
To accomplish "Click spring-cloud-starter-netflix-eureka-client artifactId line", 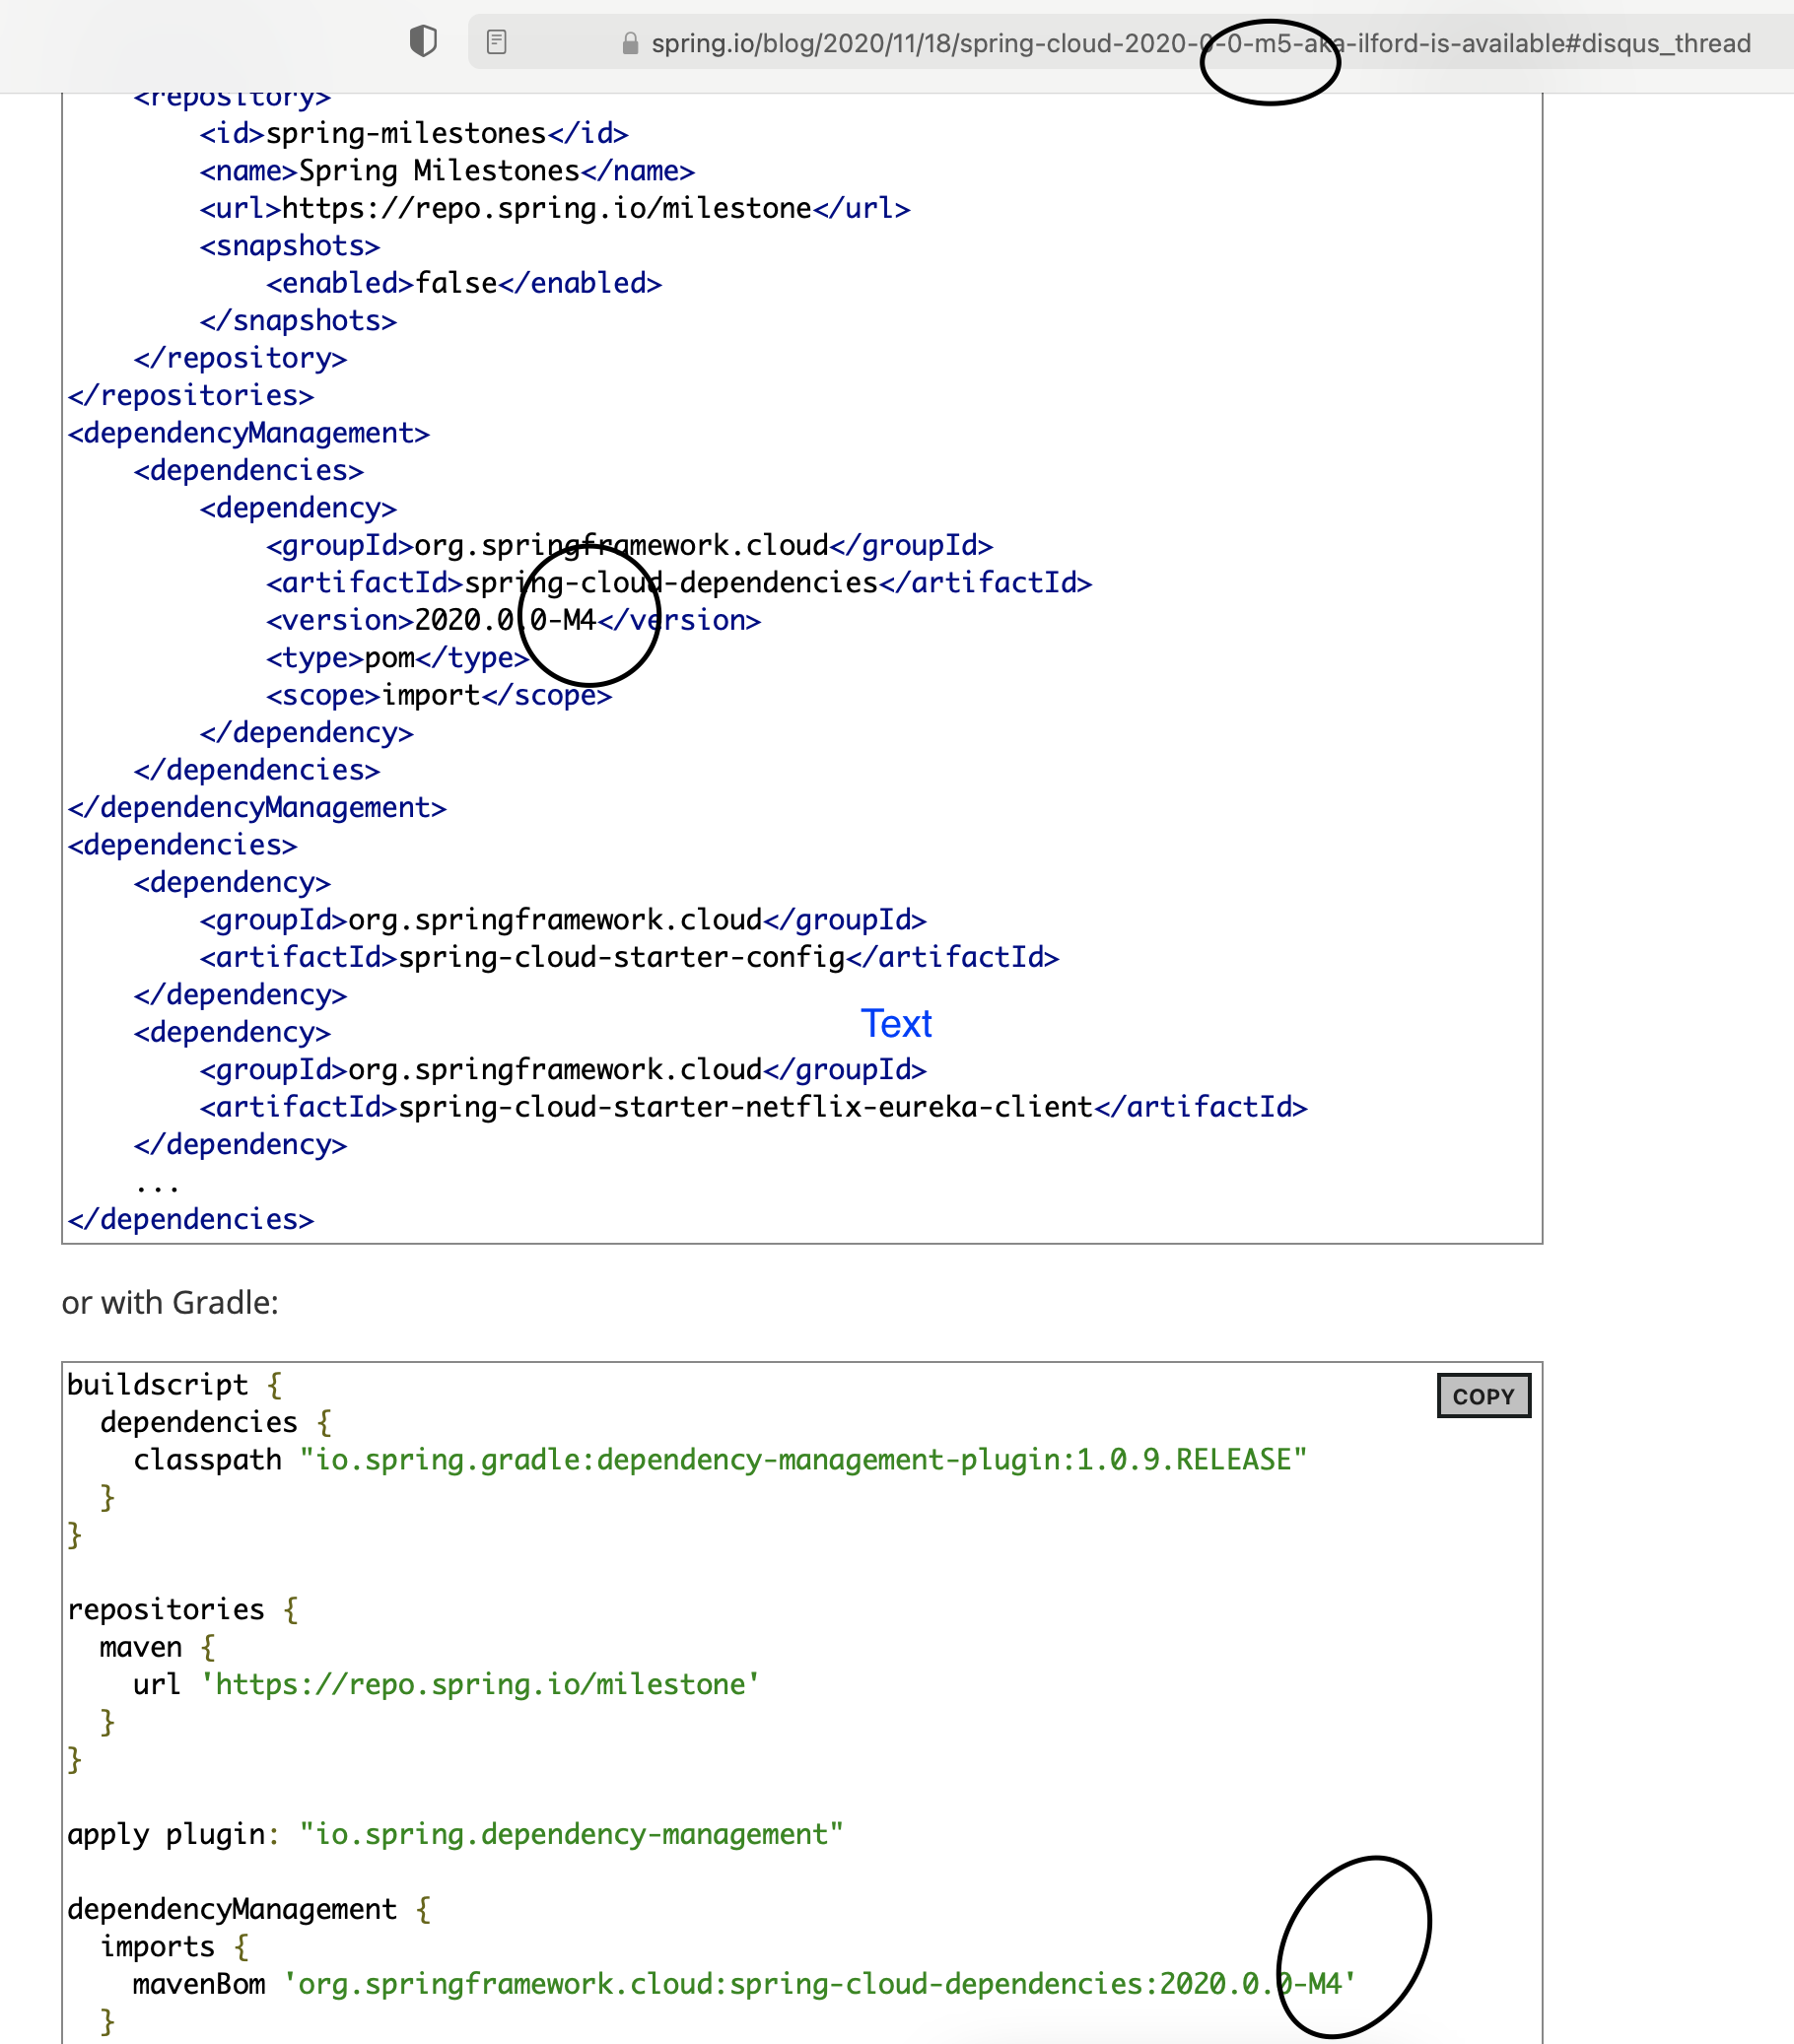I will click(x=753, y=1107).
